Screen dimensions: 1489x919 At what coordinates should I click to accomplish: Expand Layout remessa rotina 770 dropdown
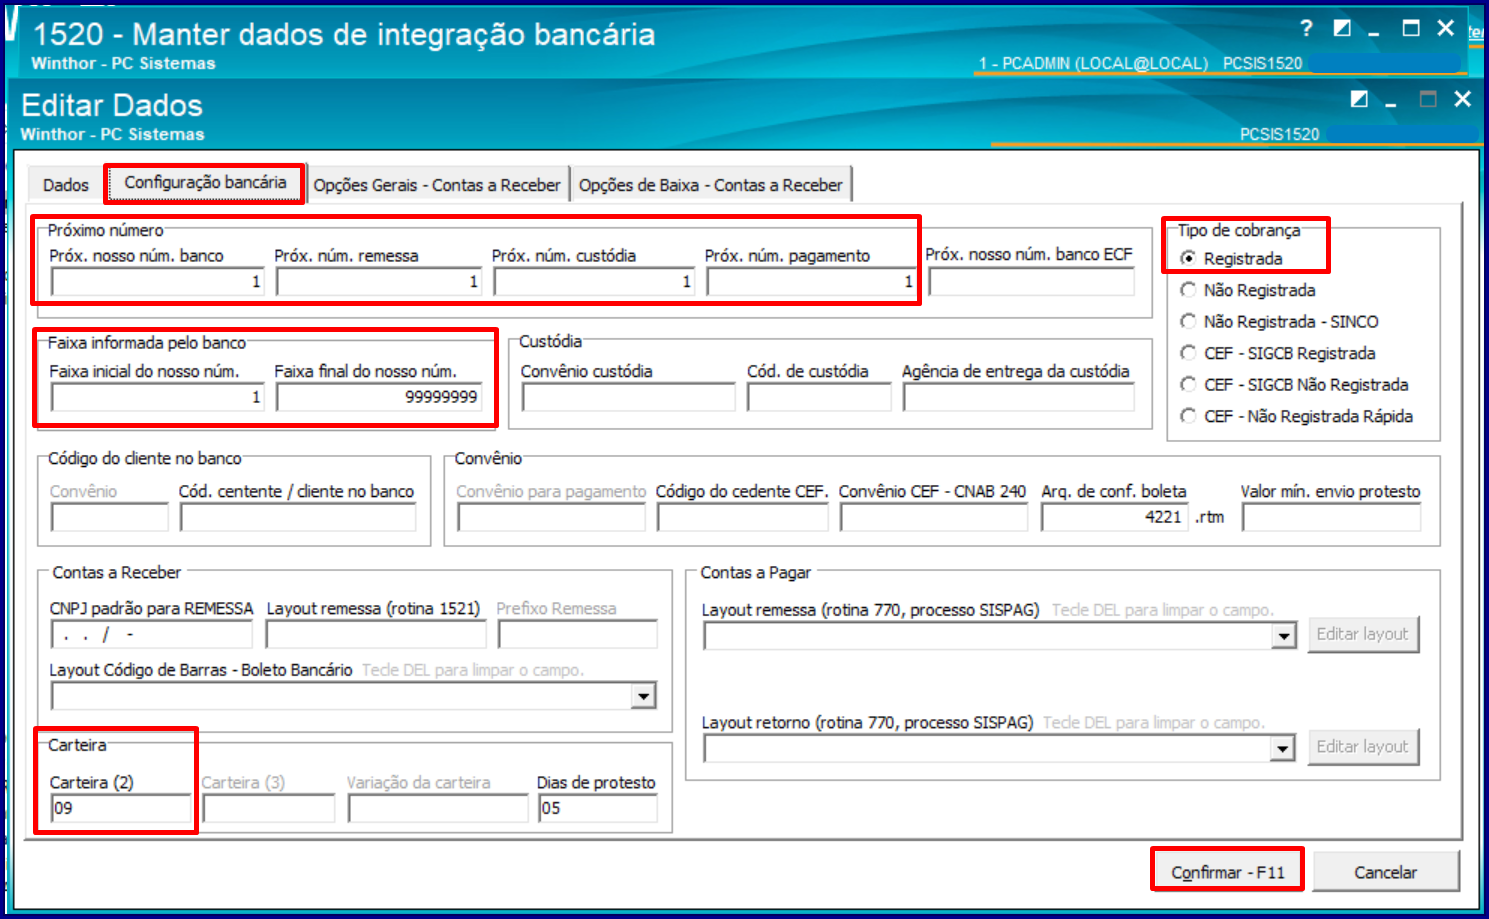pyautogui.click(x=1284, y=636)
